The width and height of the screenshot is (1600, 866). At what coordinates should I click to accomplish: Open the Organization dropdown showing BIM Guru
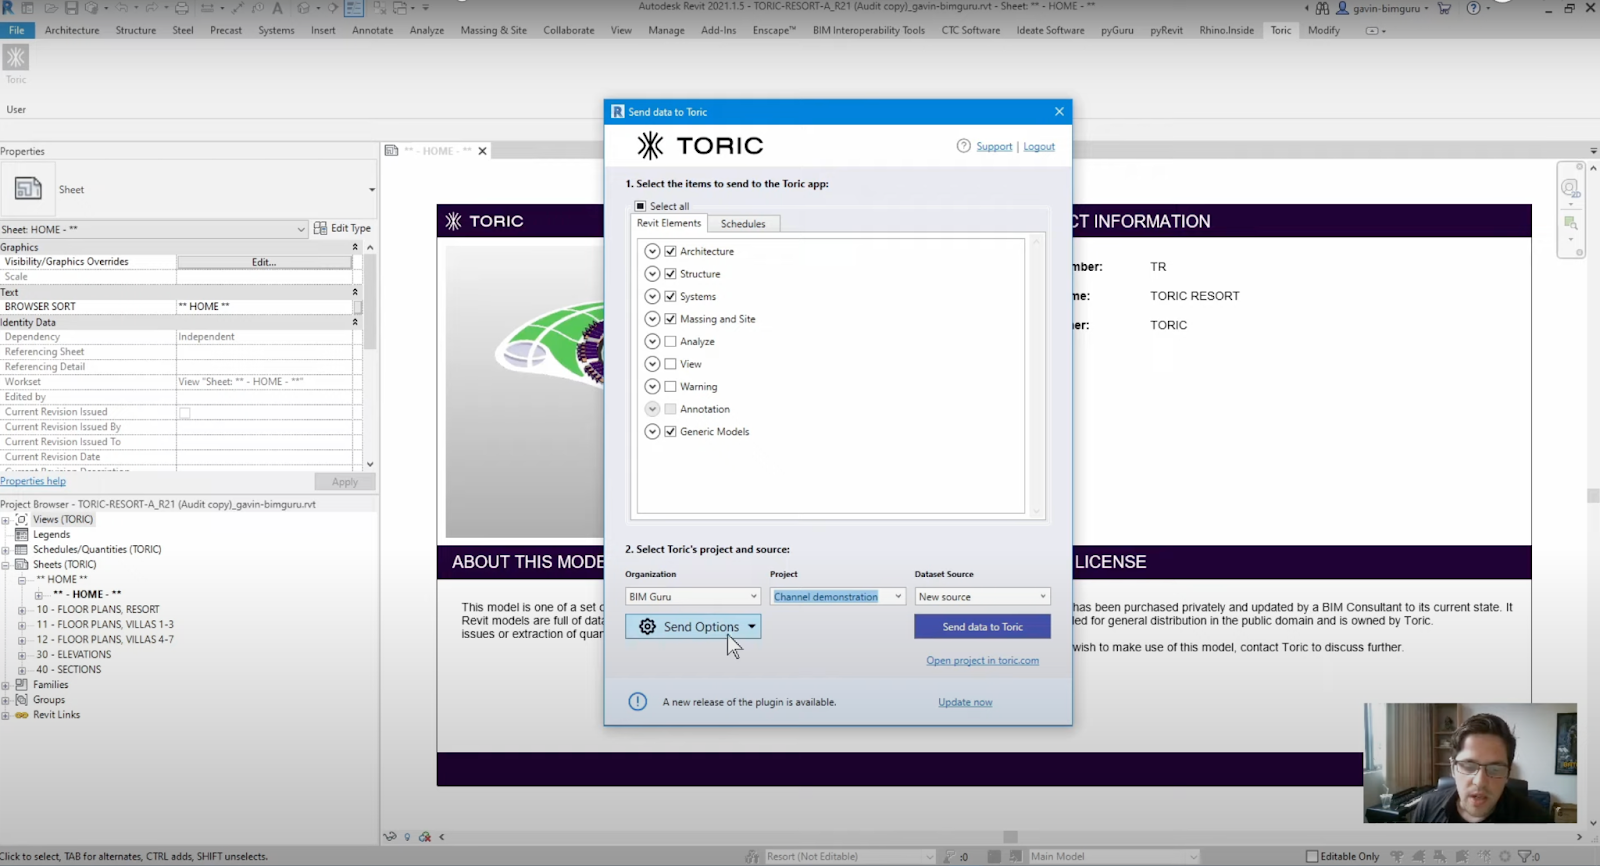[x=693, y=597]
